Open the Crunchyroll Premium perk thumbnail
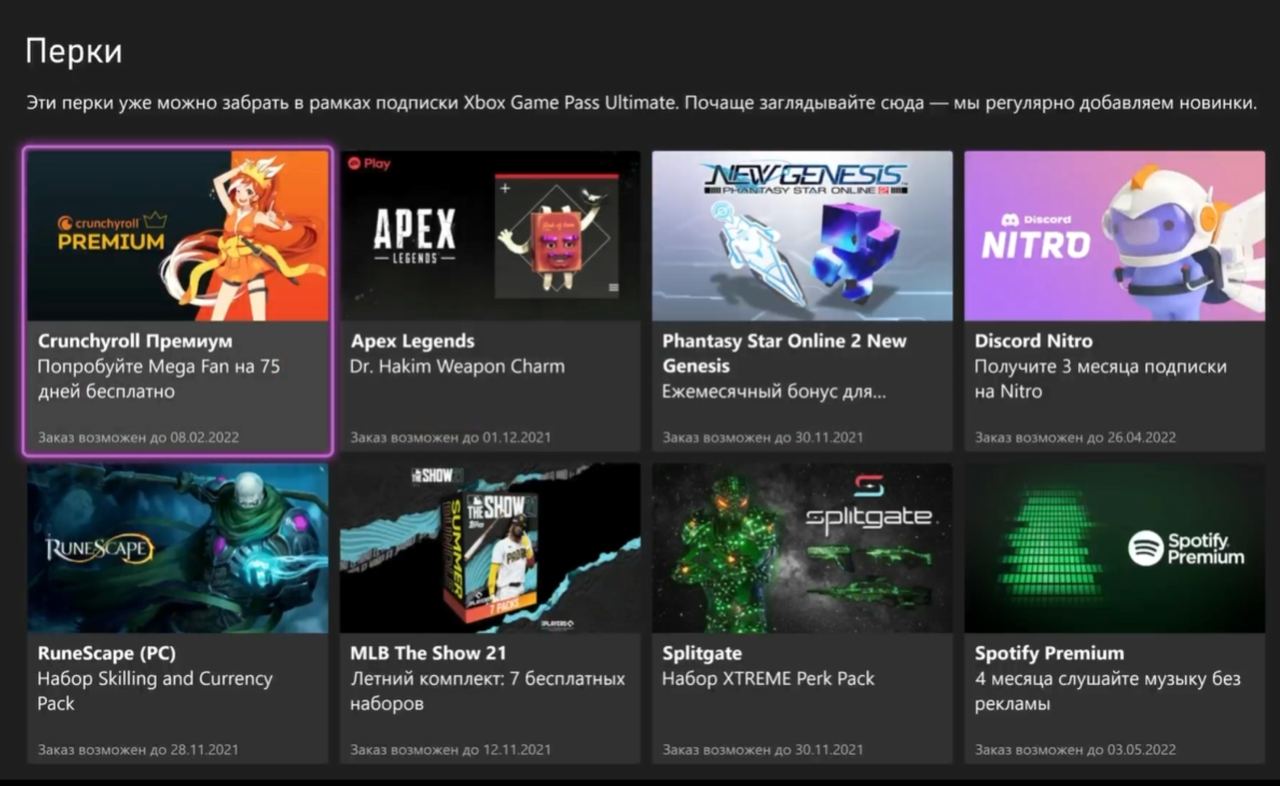1280x786 pixels. coord(178,236)
